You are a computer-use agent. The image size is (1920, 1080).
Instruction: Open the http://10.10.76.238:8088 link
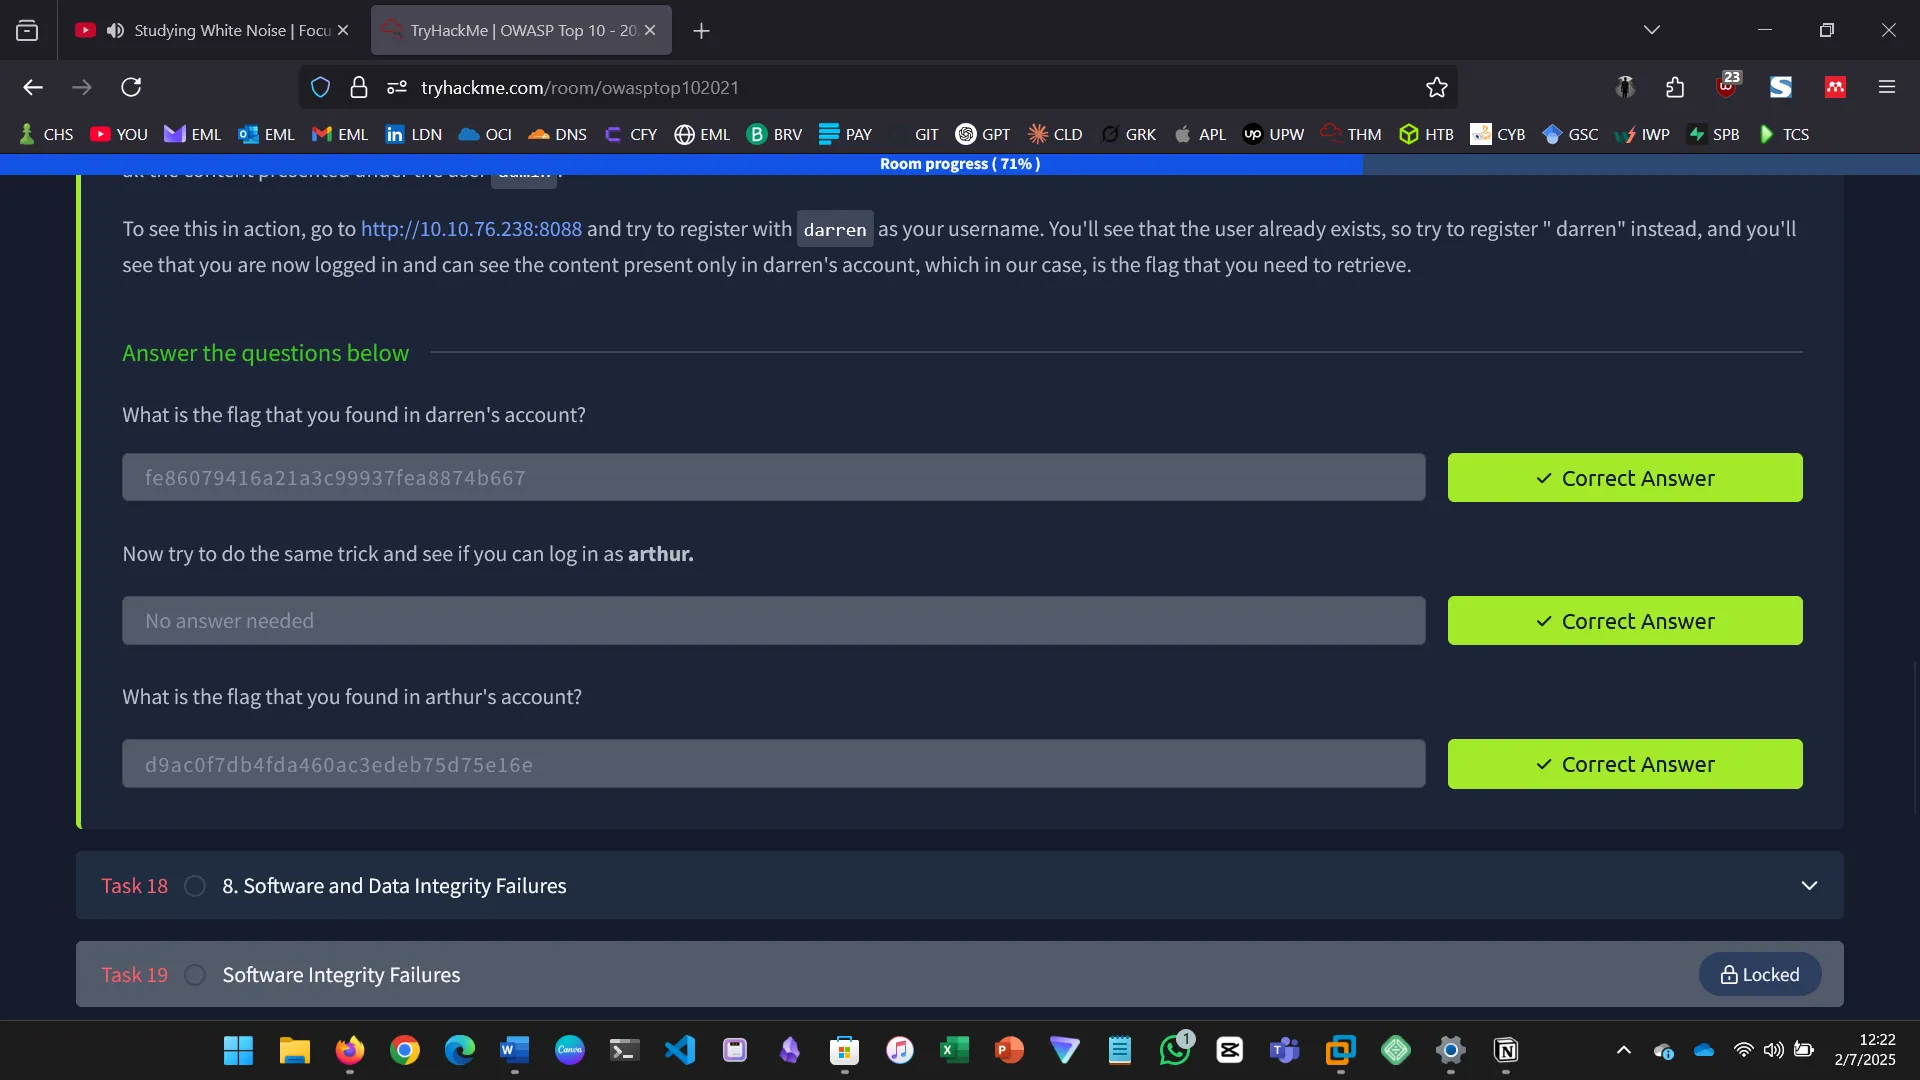471,229
